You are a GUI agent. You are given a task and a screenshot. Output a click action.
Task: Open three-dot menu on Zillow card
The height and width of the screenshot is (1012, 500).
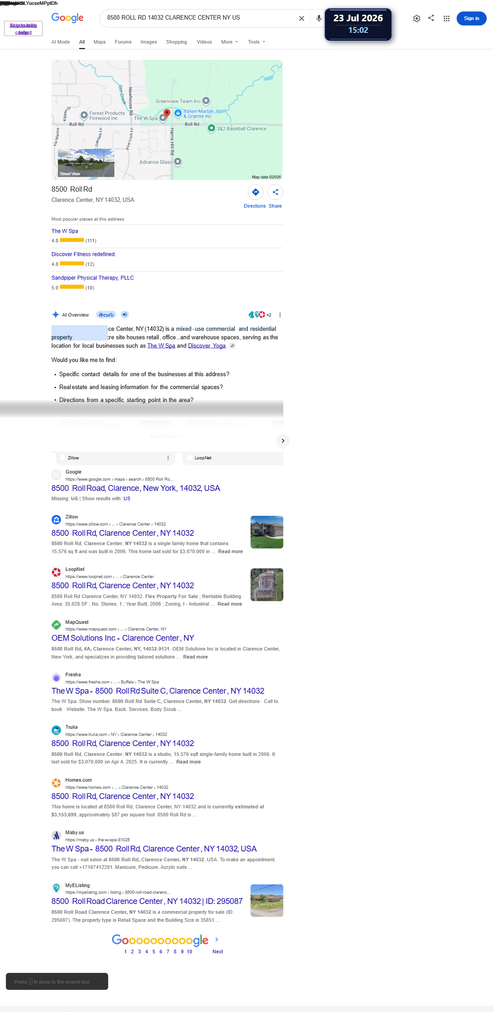168,458
